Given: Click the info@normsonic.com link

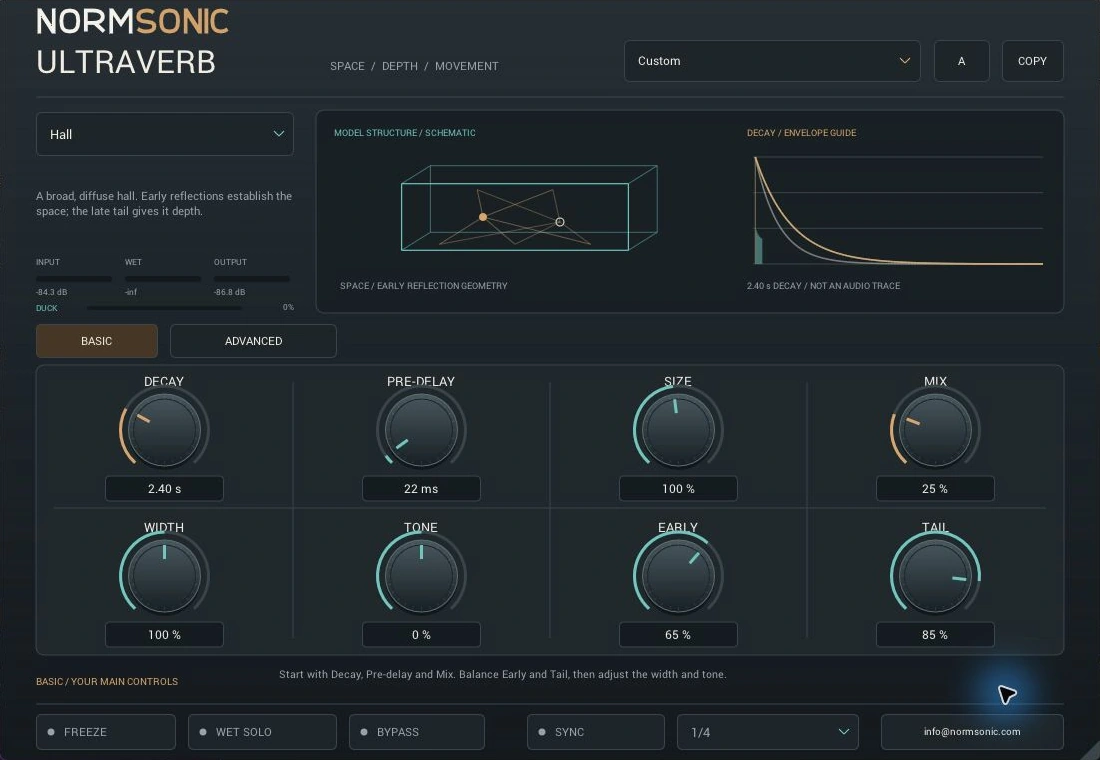Looking at the screenshot, I should tap(972, 732).
